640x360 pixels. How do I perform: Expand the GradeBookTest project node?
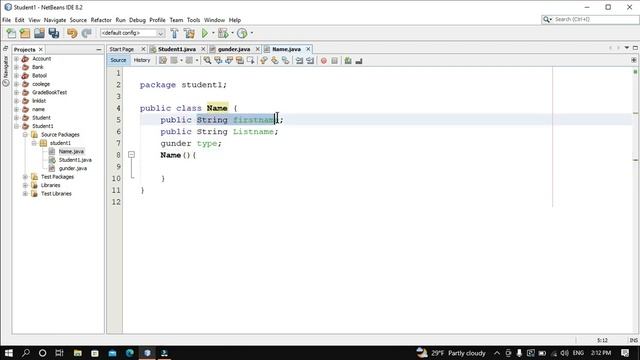point(17,93)
